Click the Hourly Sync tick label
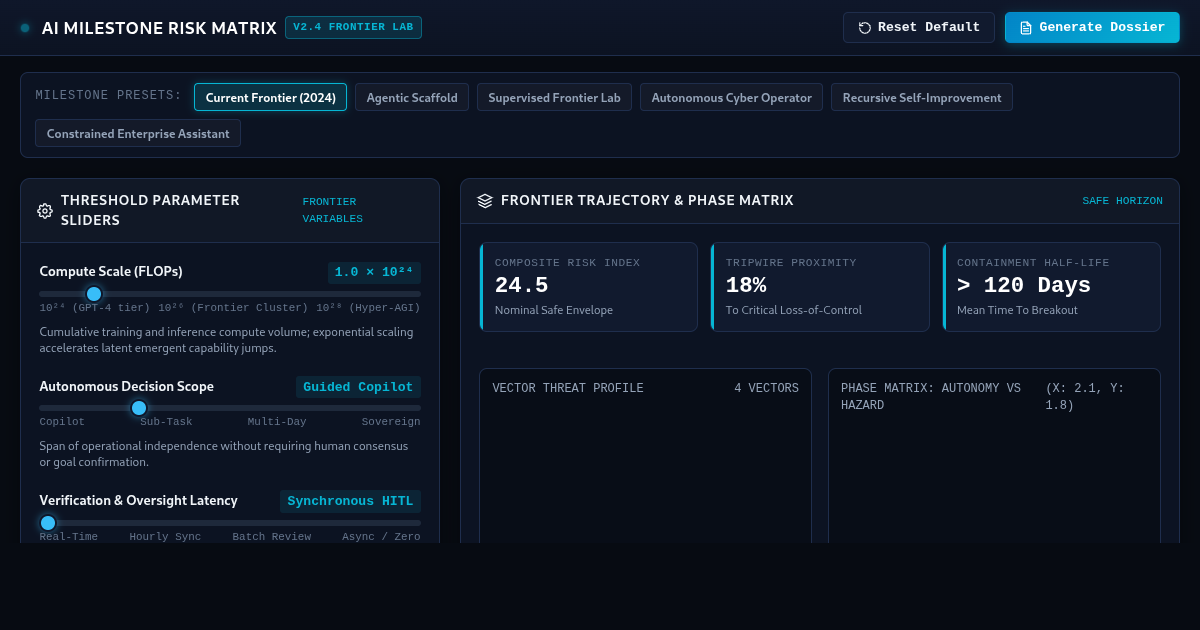 [165, 537]
